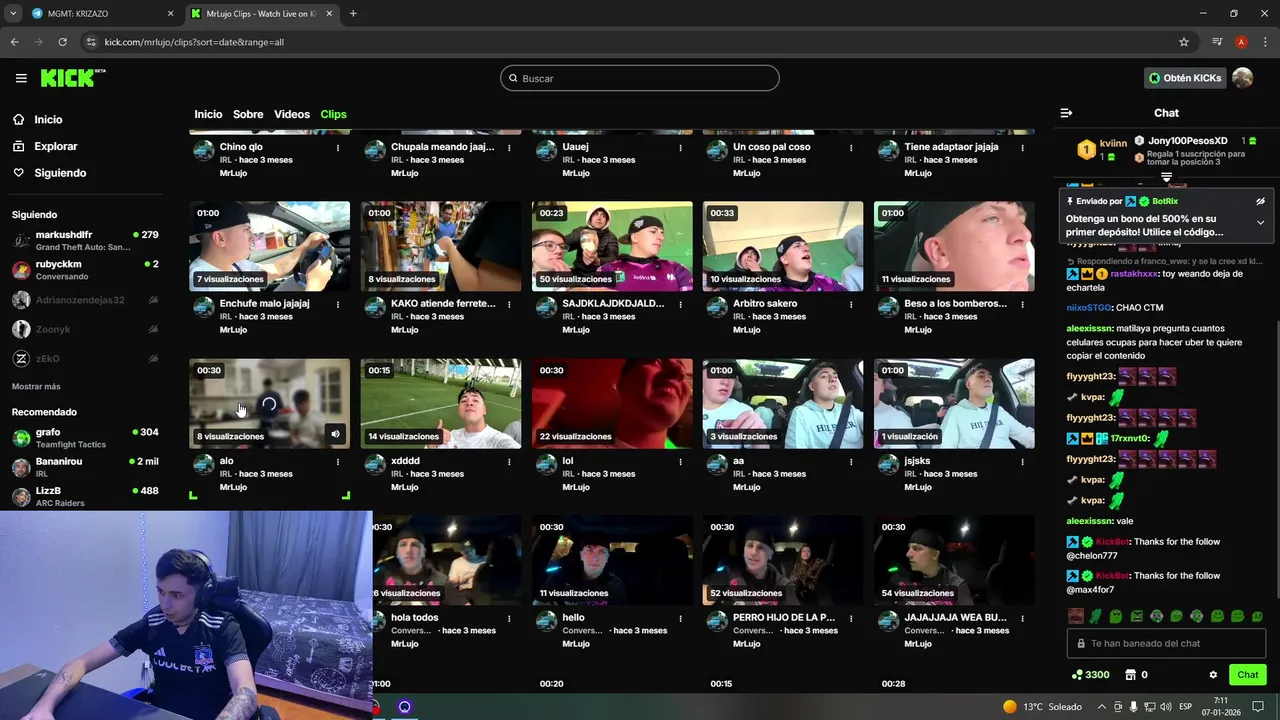1280x720 pixels.
Task: Open the user profile avatar in the header
Action: click(x=1242, y=78)
